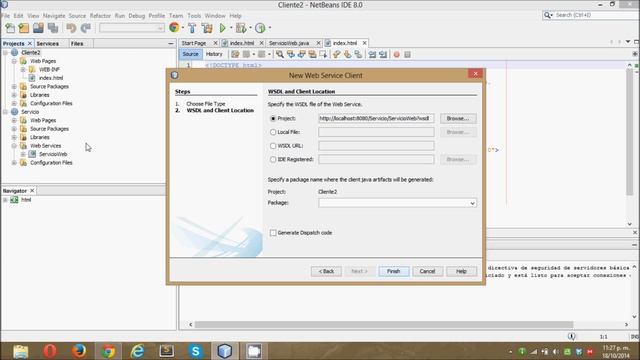Screen dimensions: 640x360
Task: Select the IDE Registered radio button
Action: click(273, 160)
